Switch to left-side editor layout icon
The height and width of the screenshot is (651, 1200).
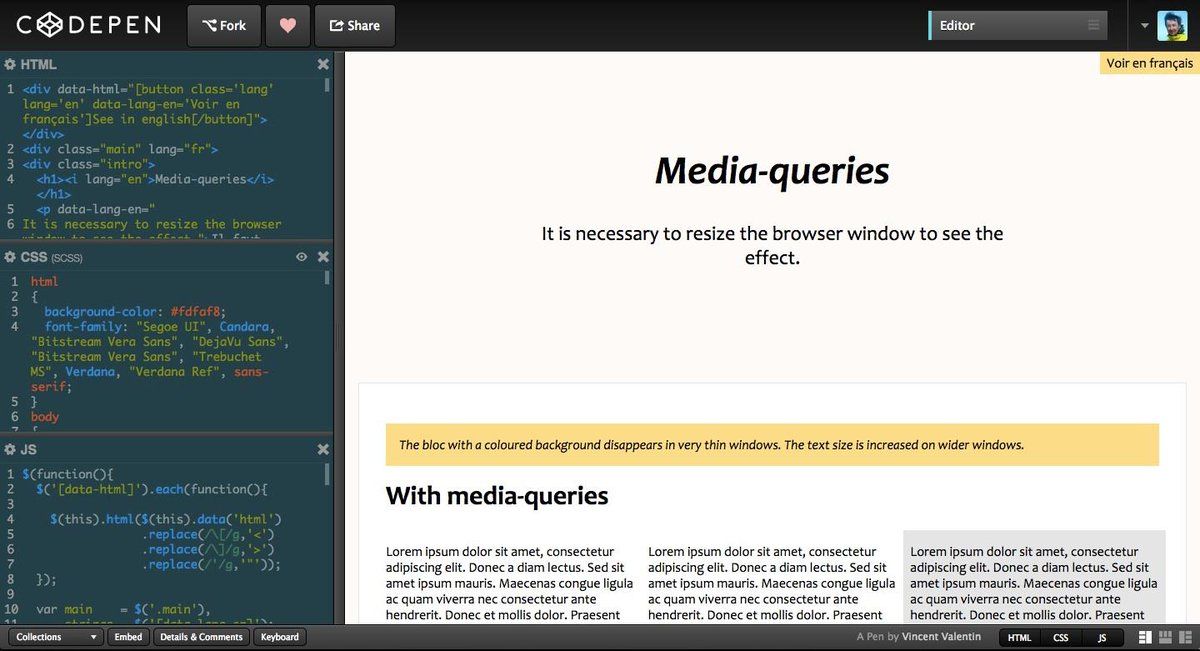tap(1145, 637)
